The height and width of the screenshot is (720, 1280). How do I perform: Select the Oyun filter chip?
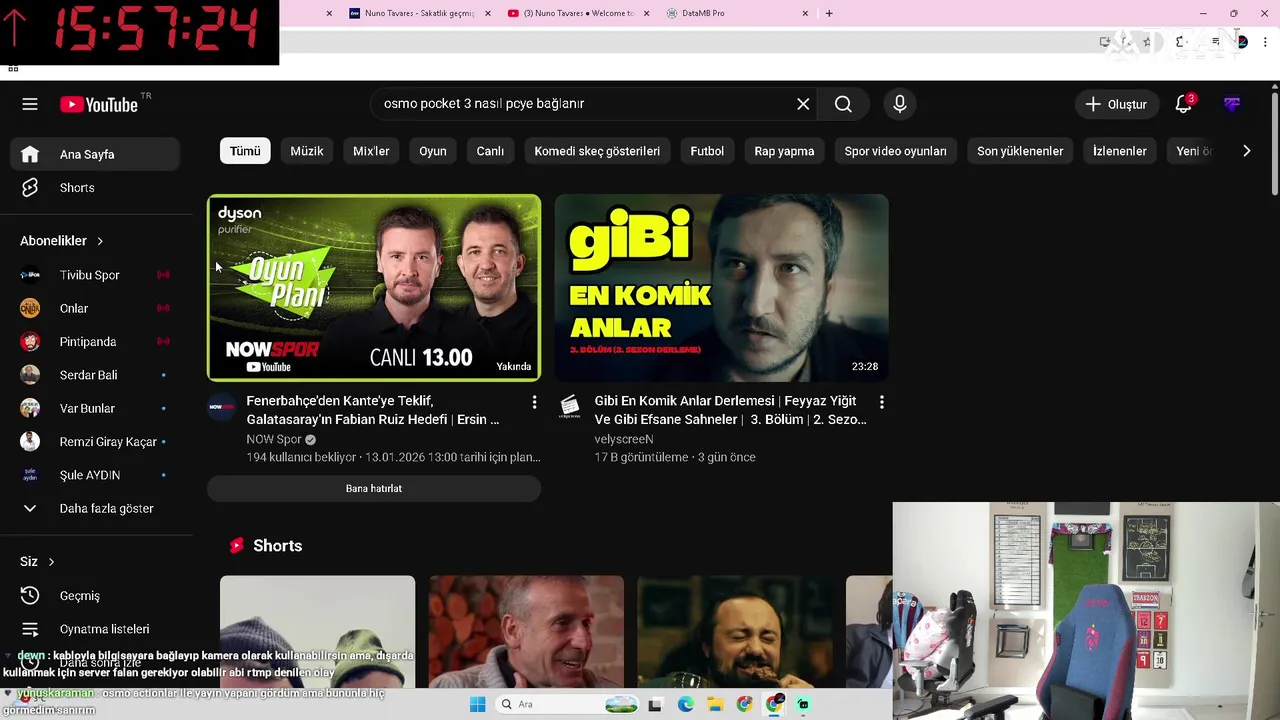tap(433, 151)
